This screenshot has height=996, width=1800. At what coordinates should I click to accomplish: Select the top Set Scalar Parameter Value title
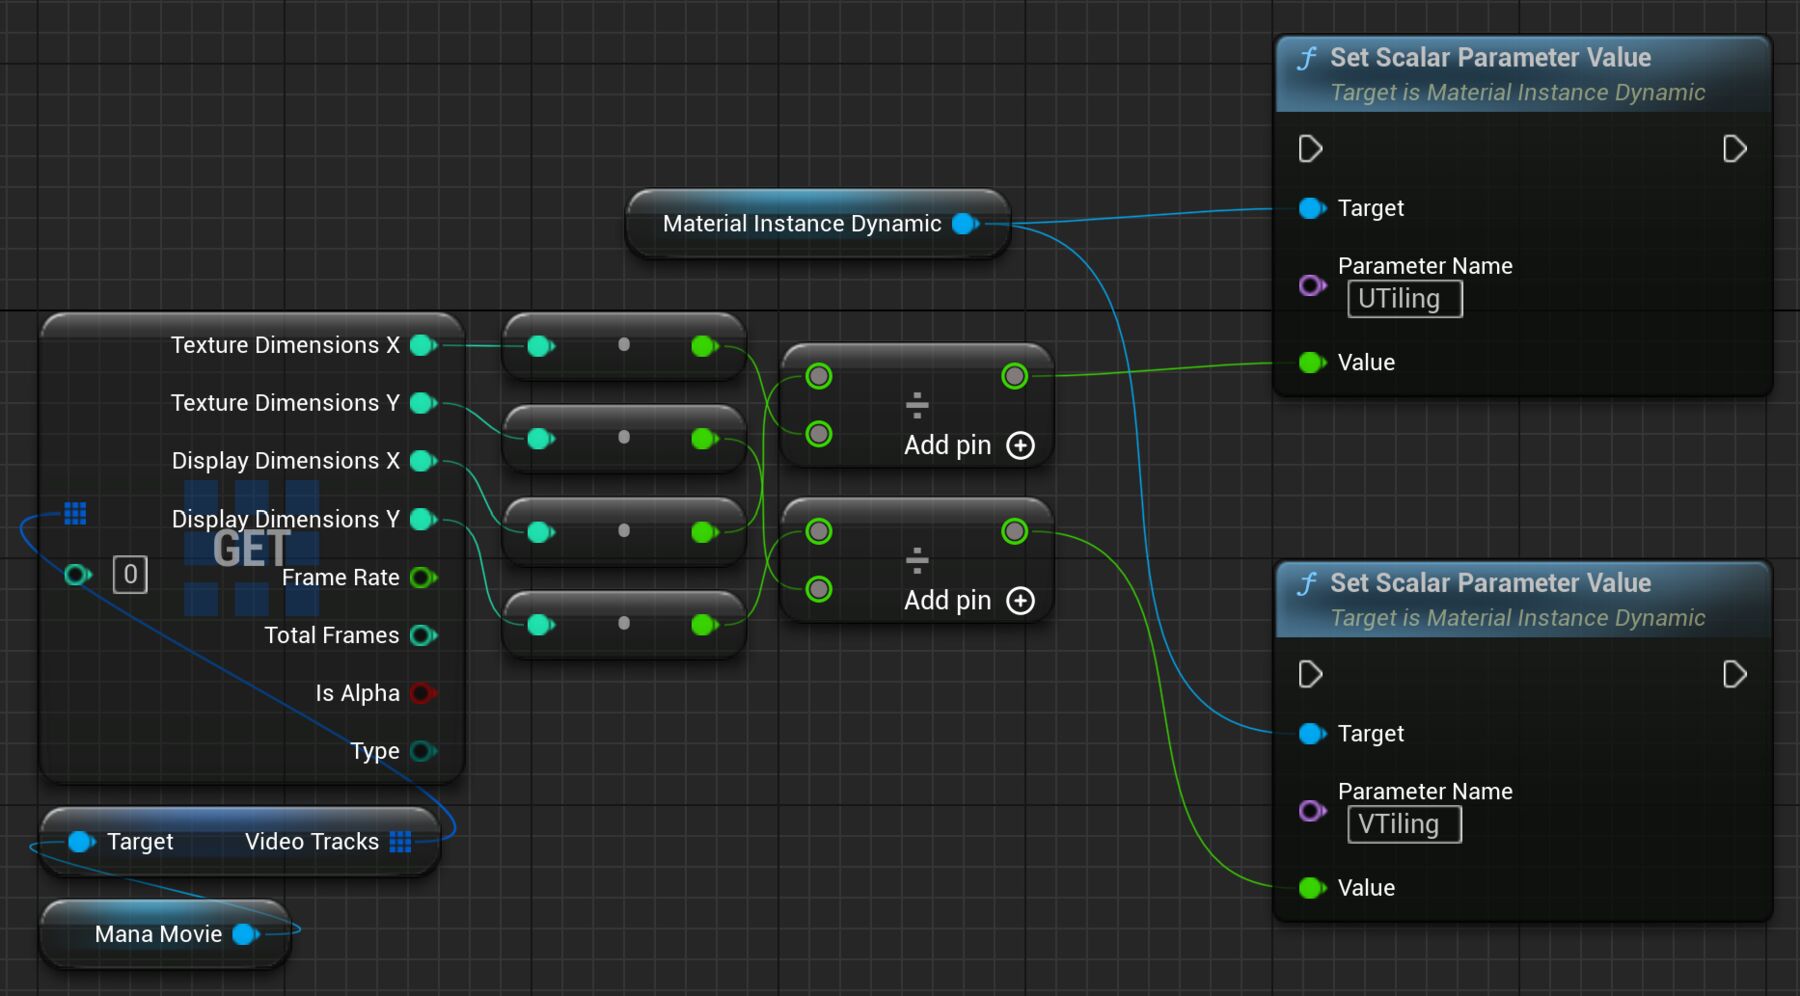[1490, 58]
